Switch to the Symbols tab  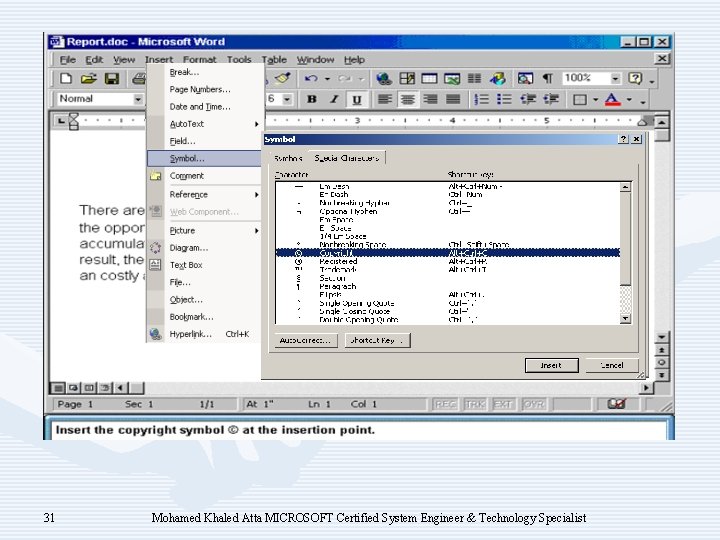[x=288, y=158]
